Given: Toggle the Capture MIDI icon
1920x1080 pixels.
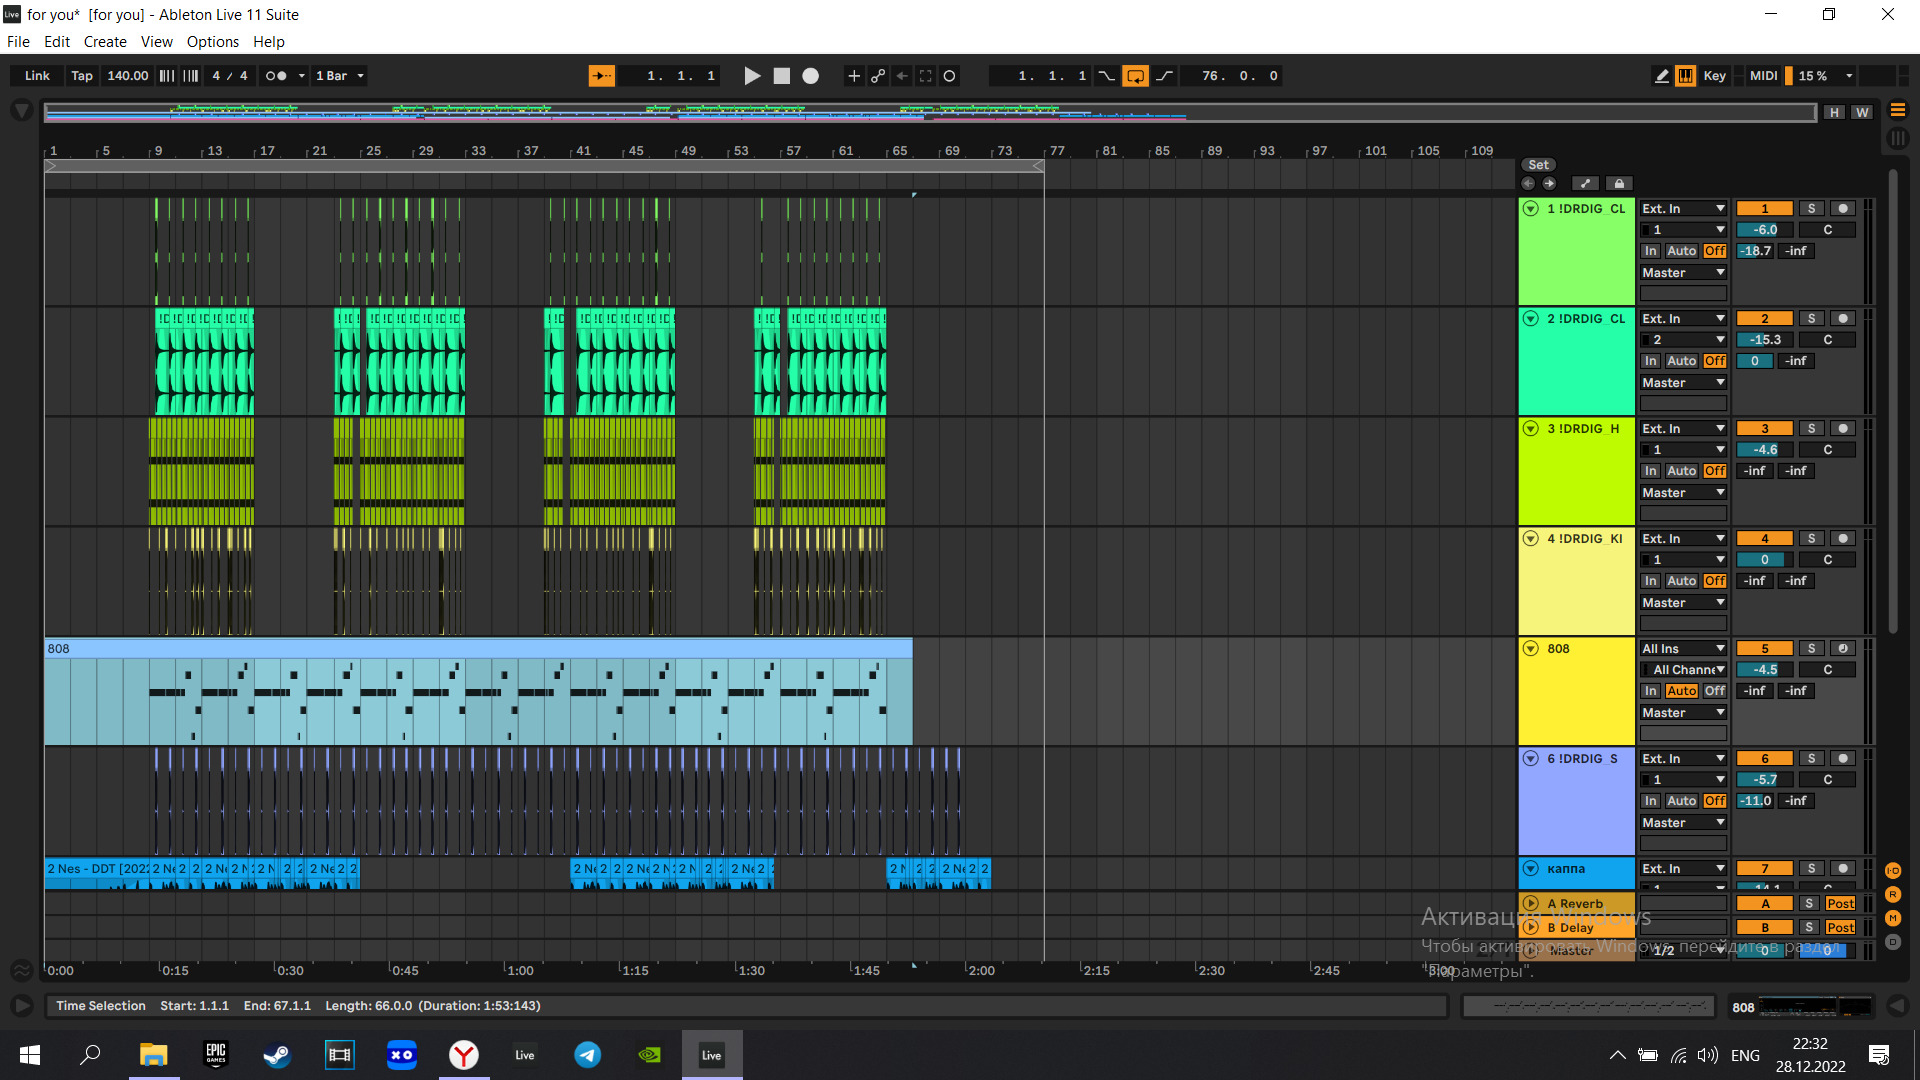Looking at the screenshot, I should tap(926, 76).
